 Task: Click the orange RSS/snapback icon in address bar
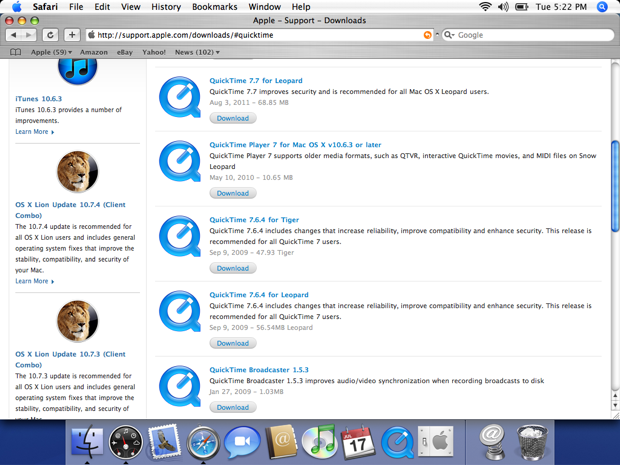click(x=427, y=35)
